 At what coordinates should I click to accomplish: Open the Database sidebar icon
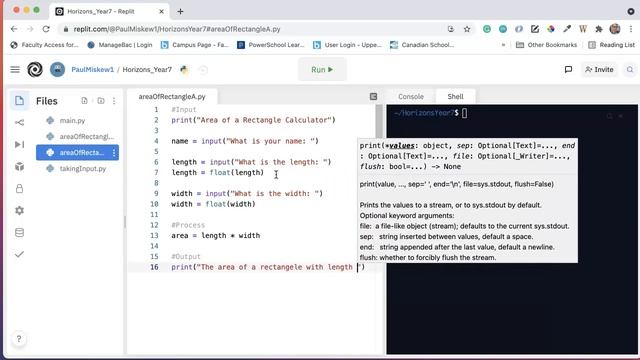point(19,233)
